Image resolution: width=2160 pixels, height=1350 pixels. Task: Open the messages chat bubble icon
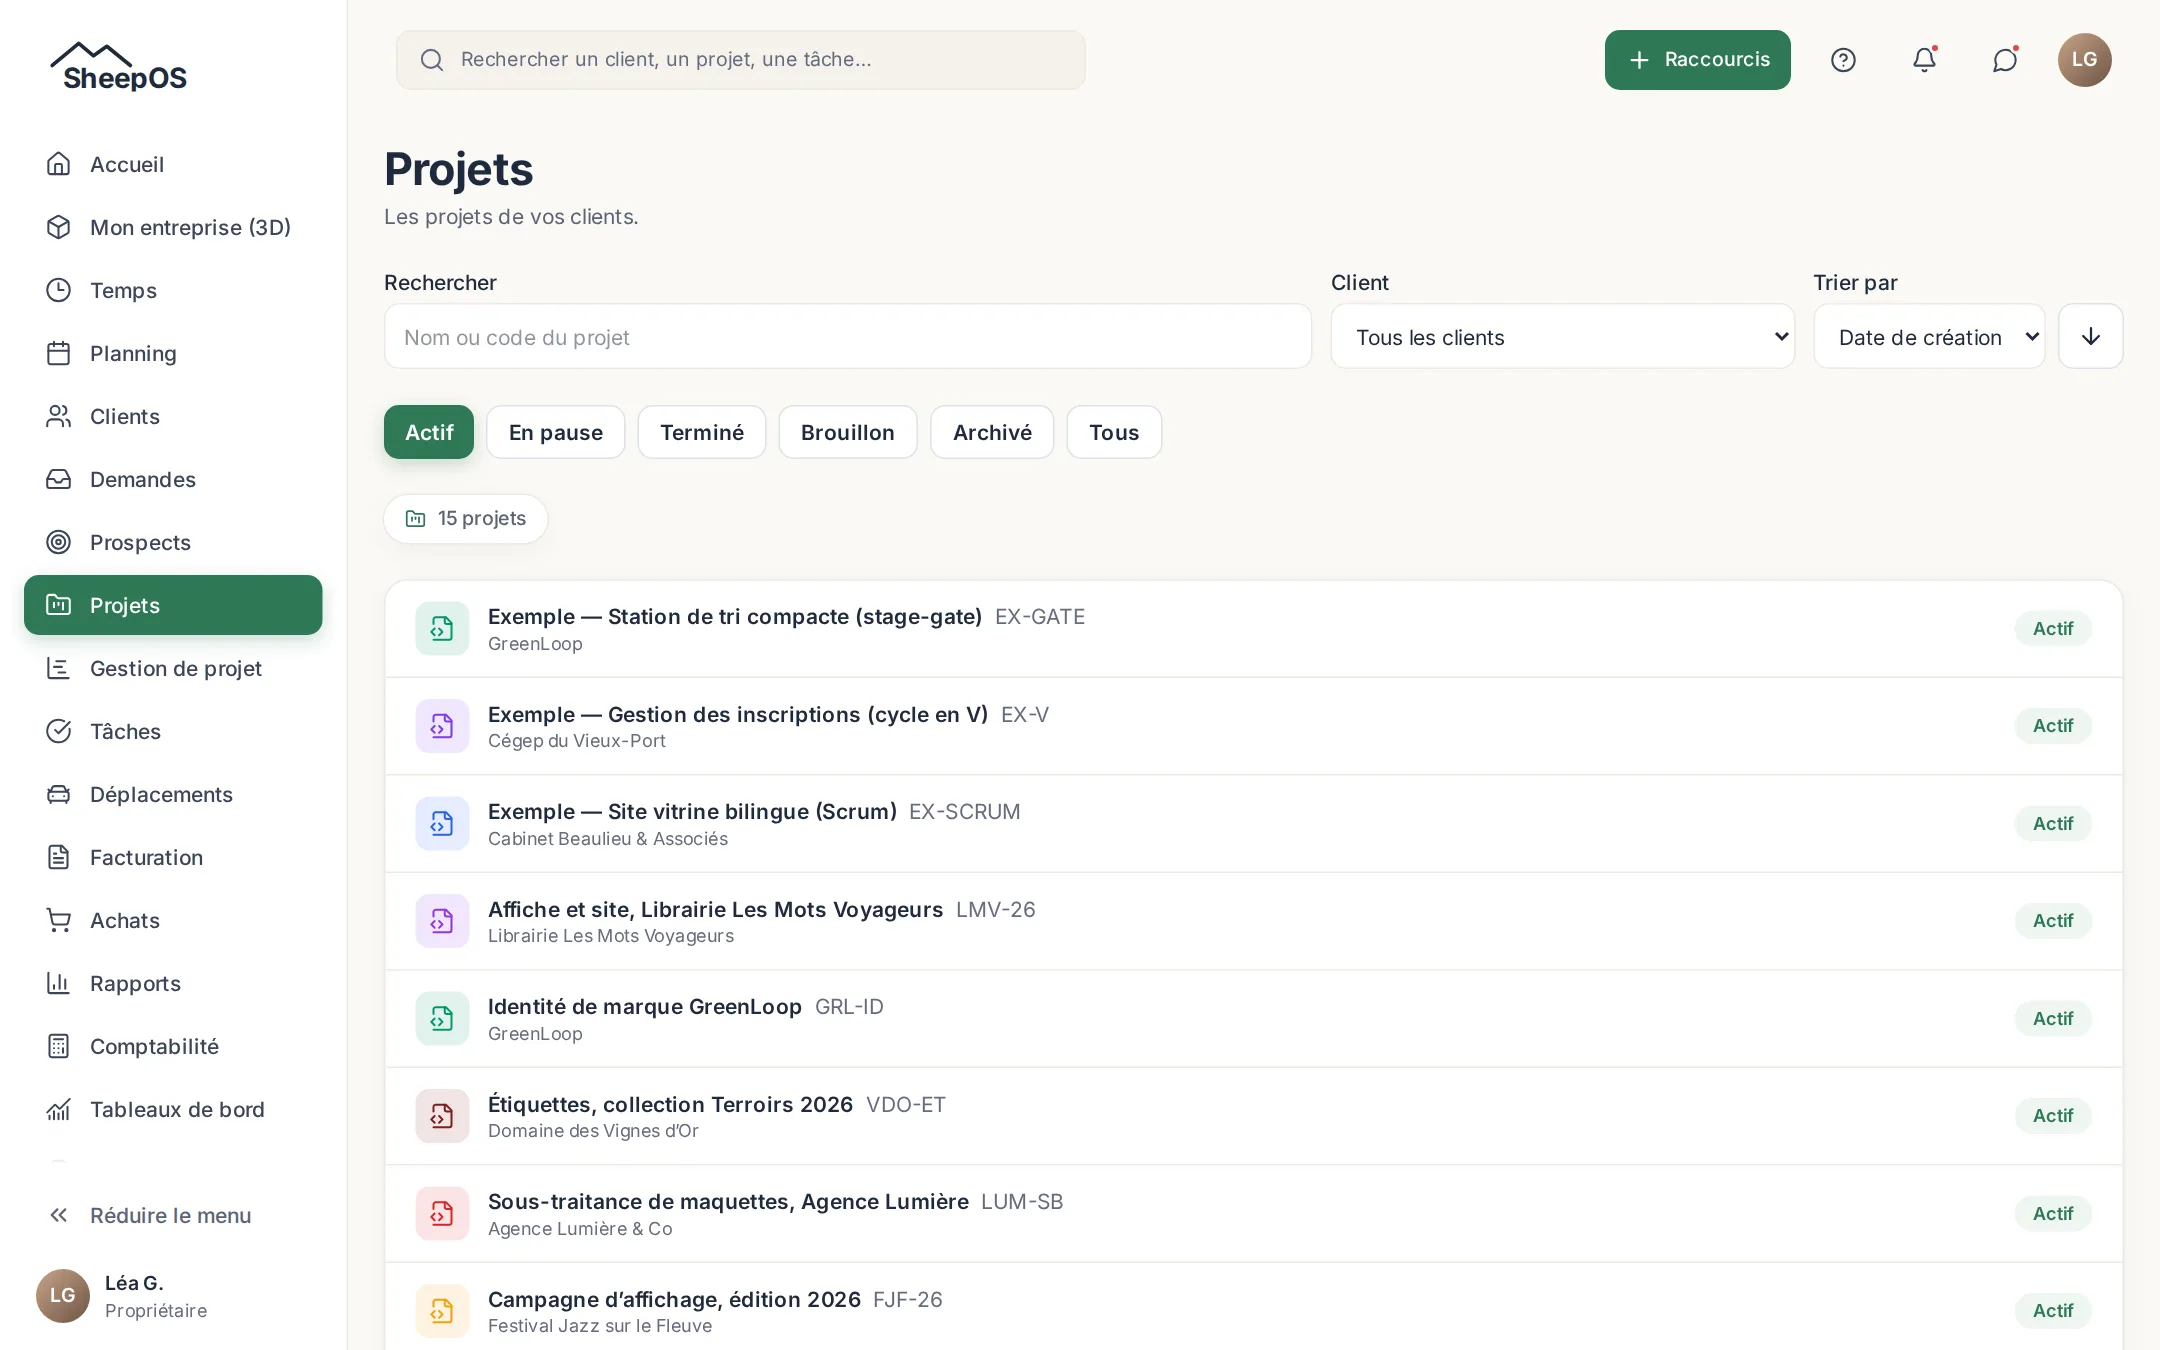tap(2005, 60)
